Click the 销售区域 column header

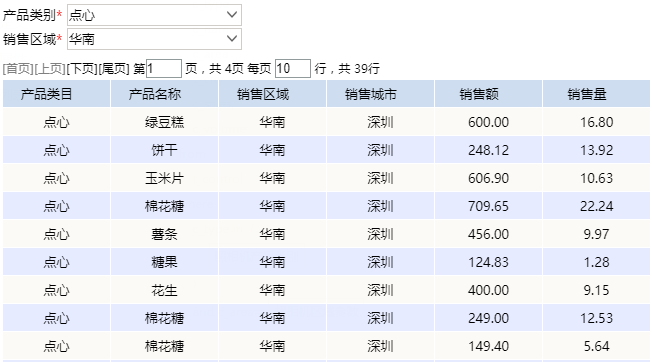pyautogui.click(x=272, y=94)
